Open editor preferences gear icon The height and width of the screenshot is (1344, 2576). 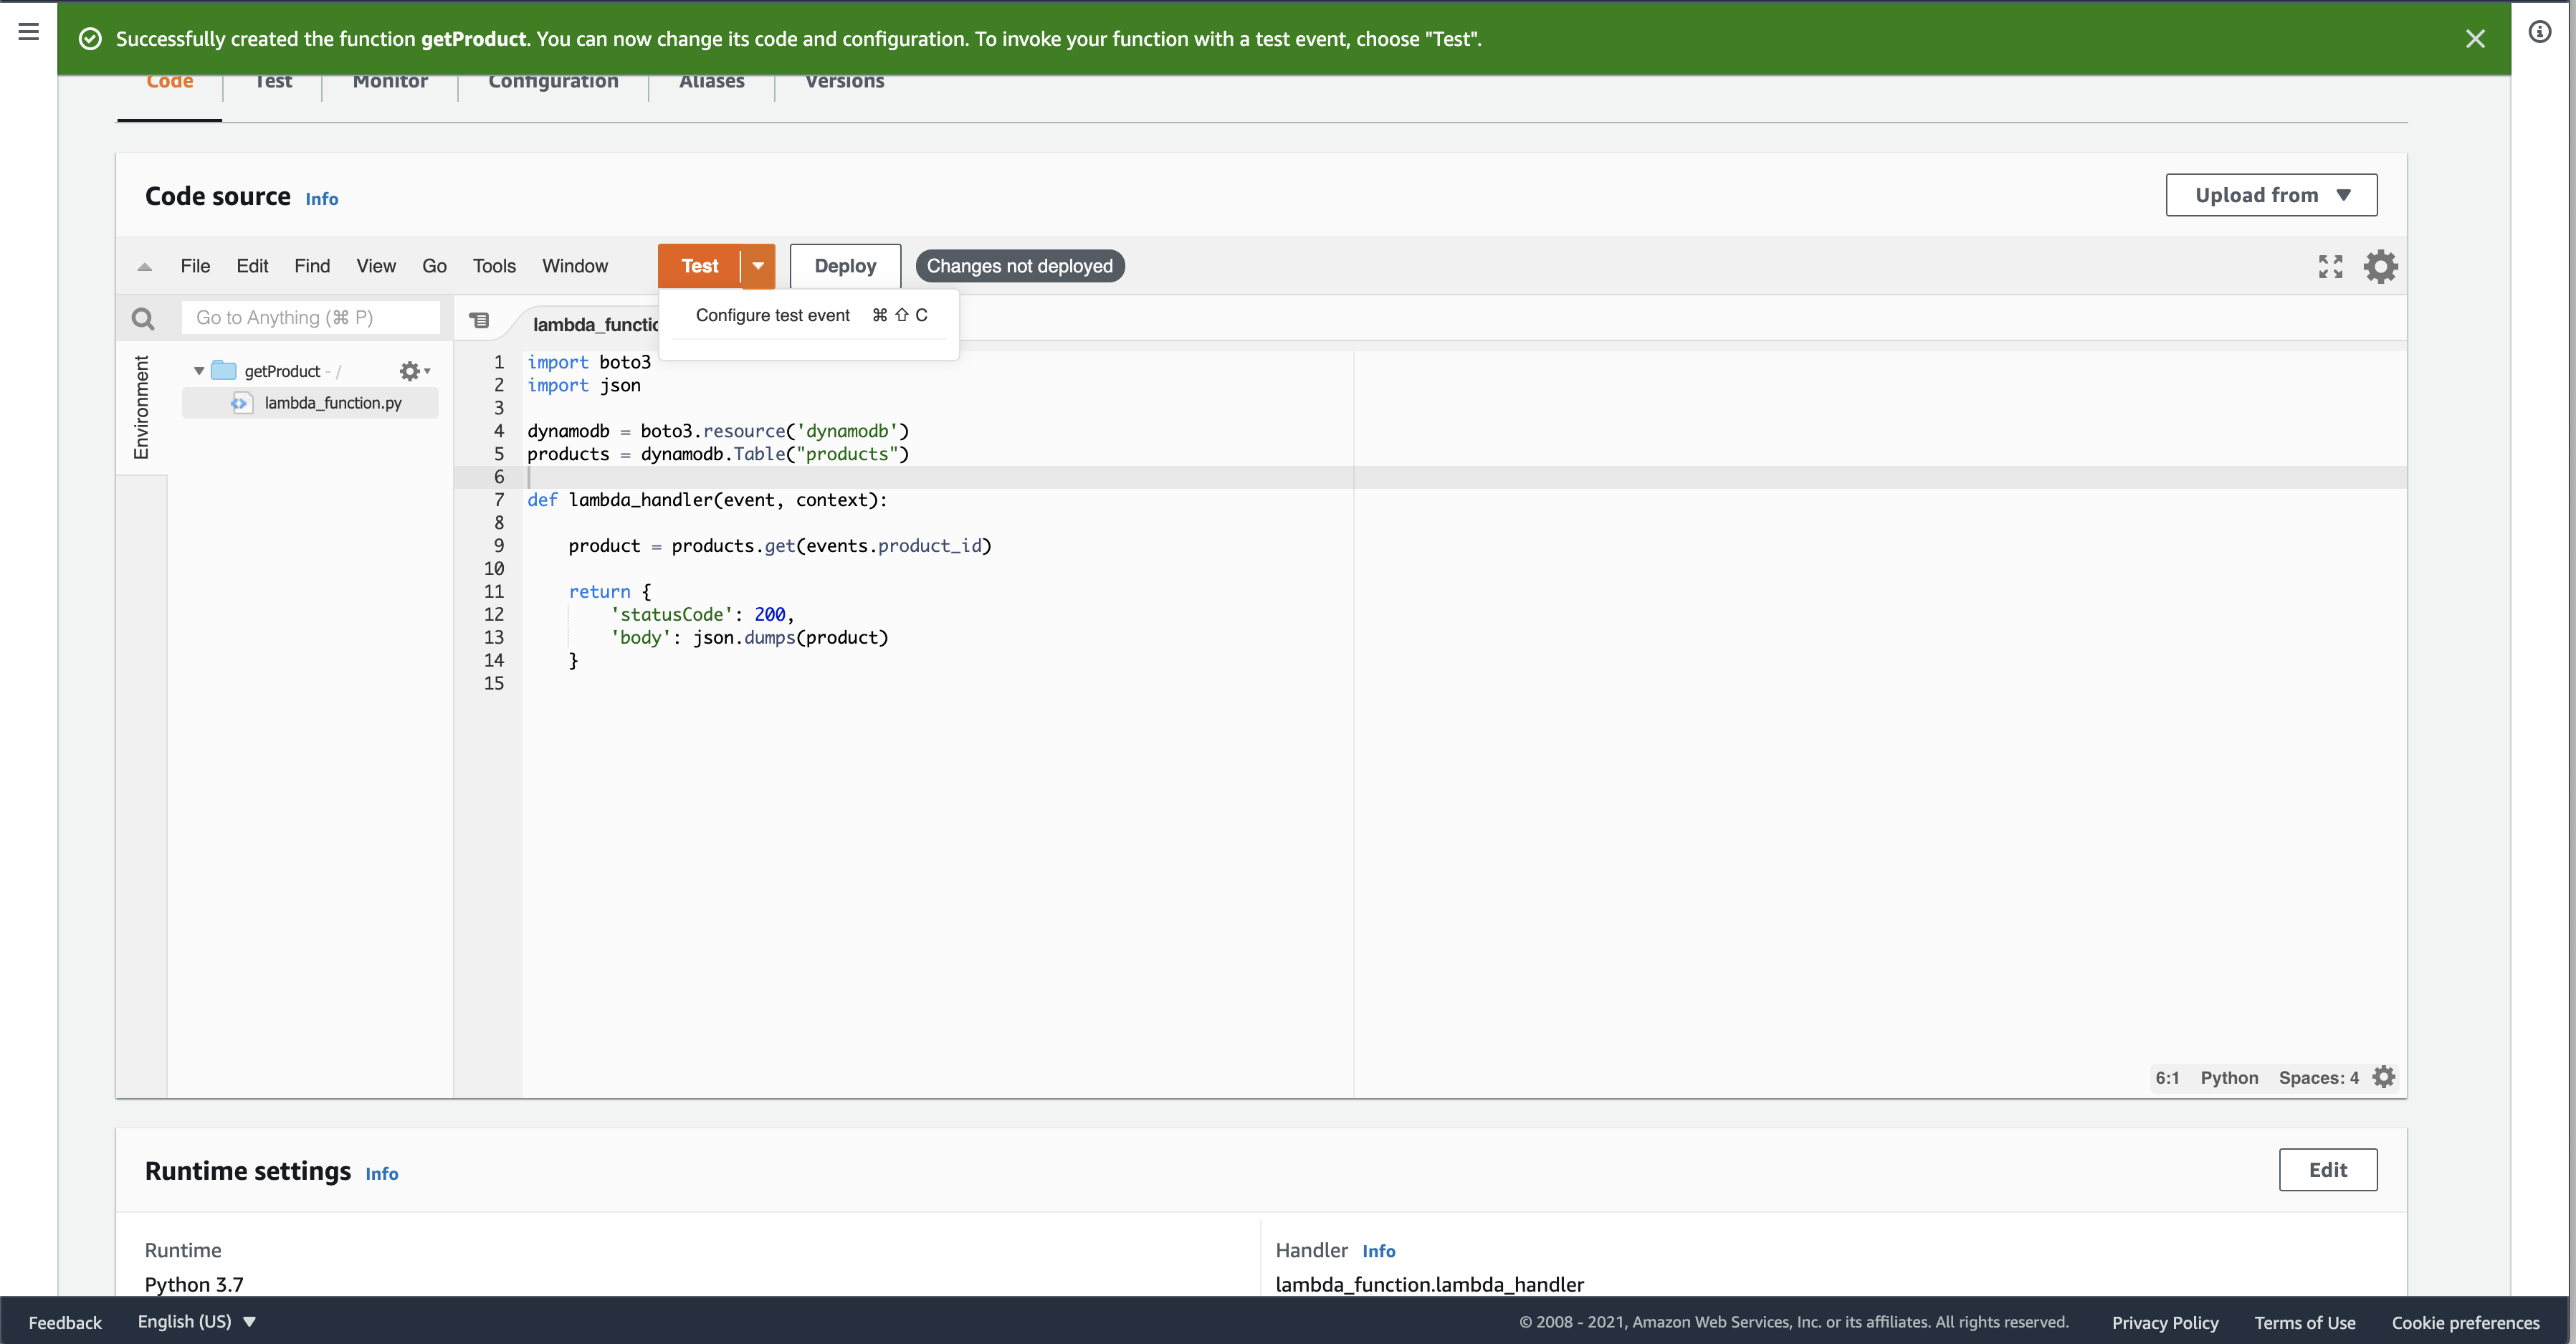2380,267
